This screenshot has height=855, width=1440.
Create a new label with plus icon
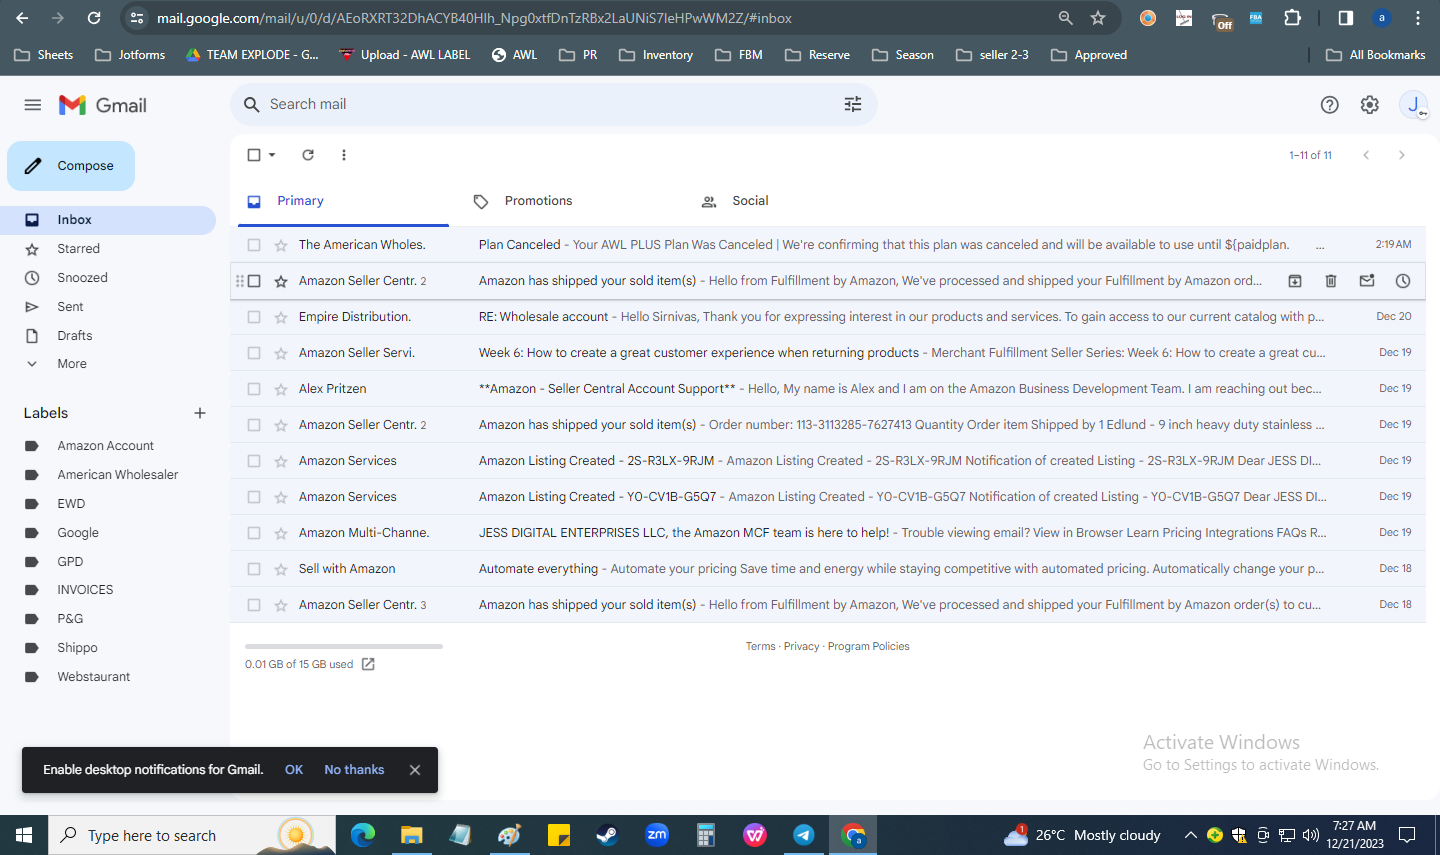(200, 413)
